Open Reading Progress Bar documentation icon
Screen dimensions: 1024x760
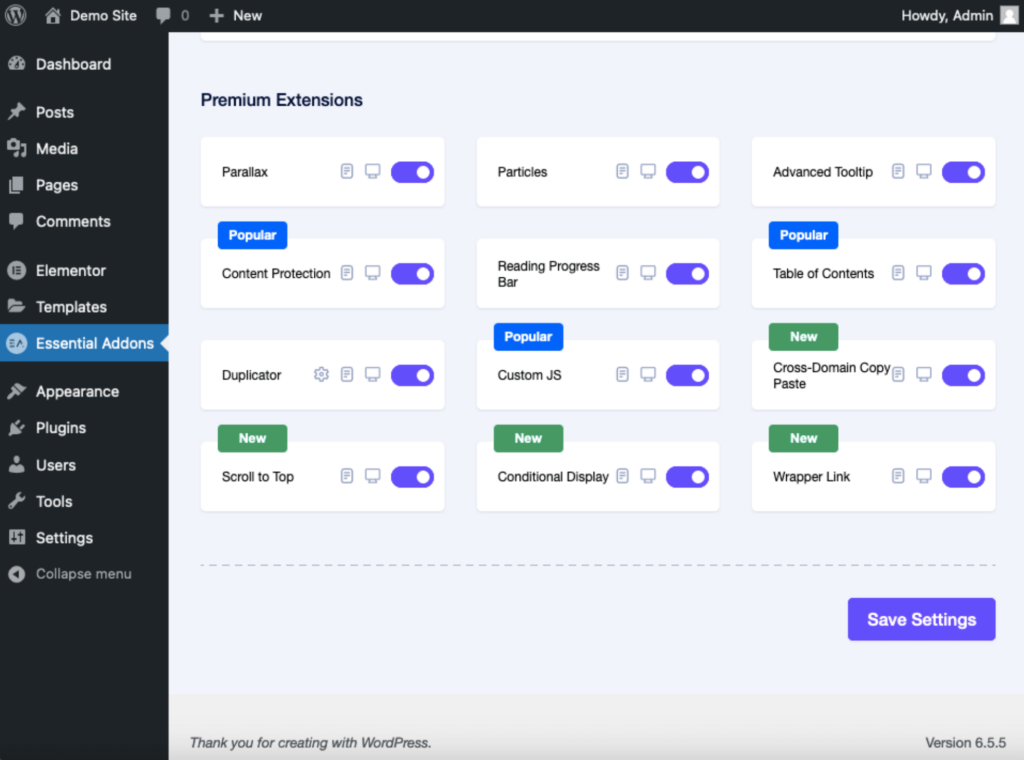click(x=622, y=273)
